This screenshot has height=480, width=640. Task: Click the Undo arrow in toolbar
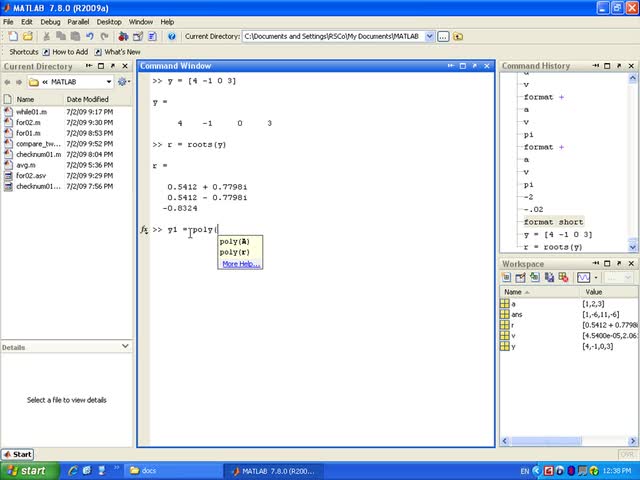click(89, 36)
